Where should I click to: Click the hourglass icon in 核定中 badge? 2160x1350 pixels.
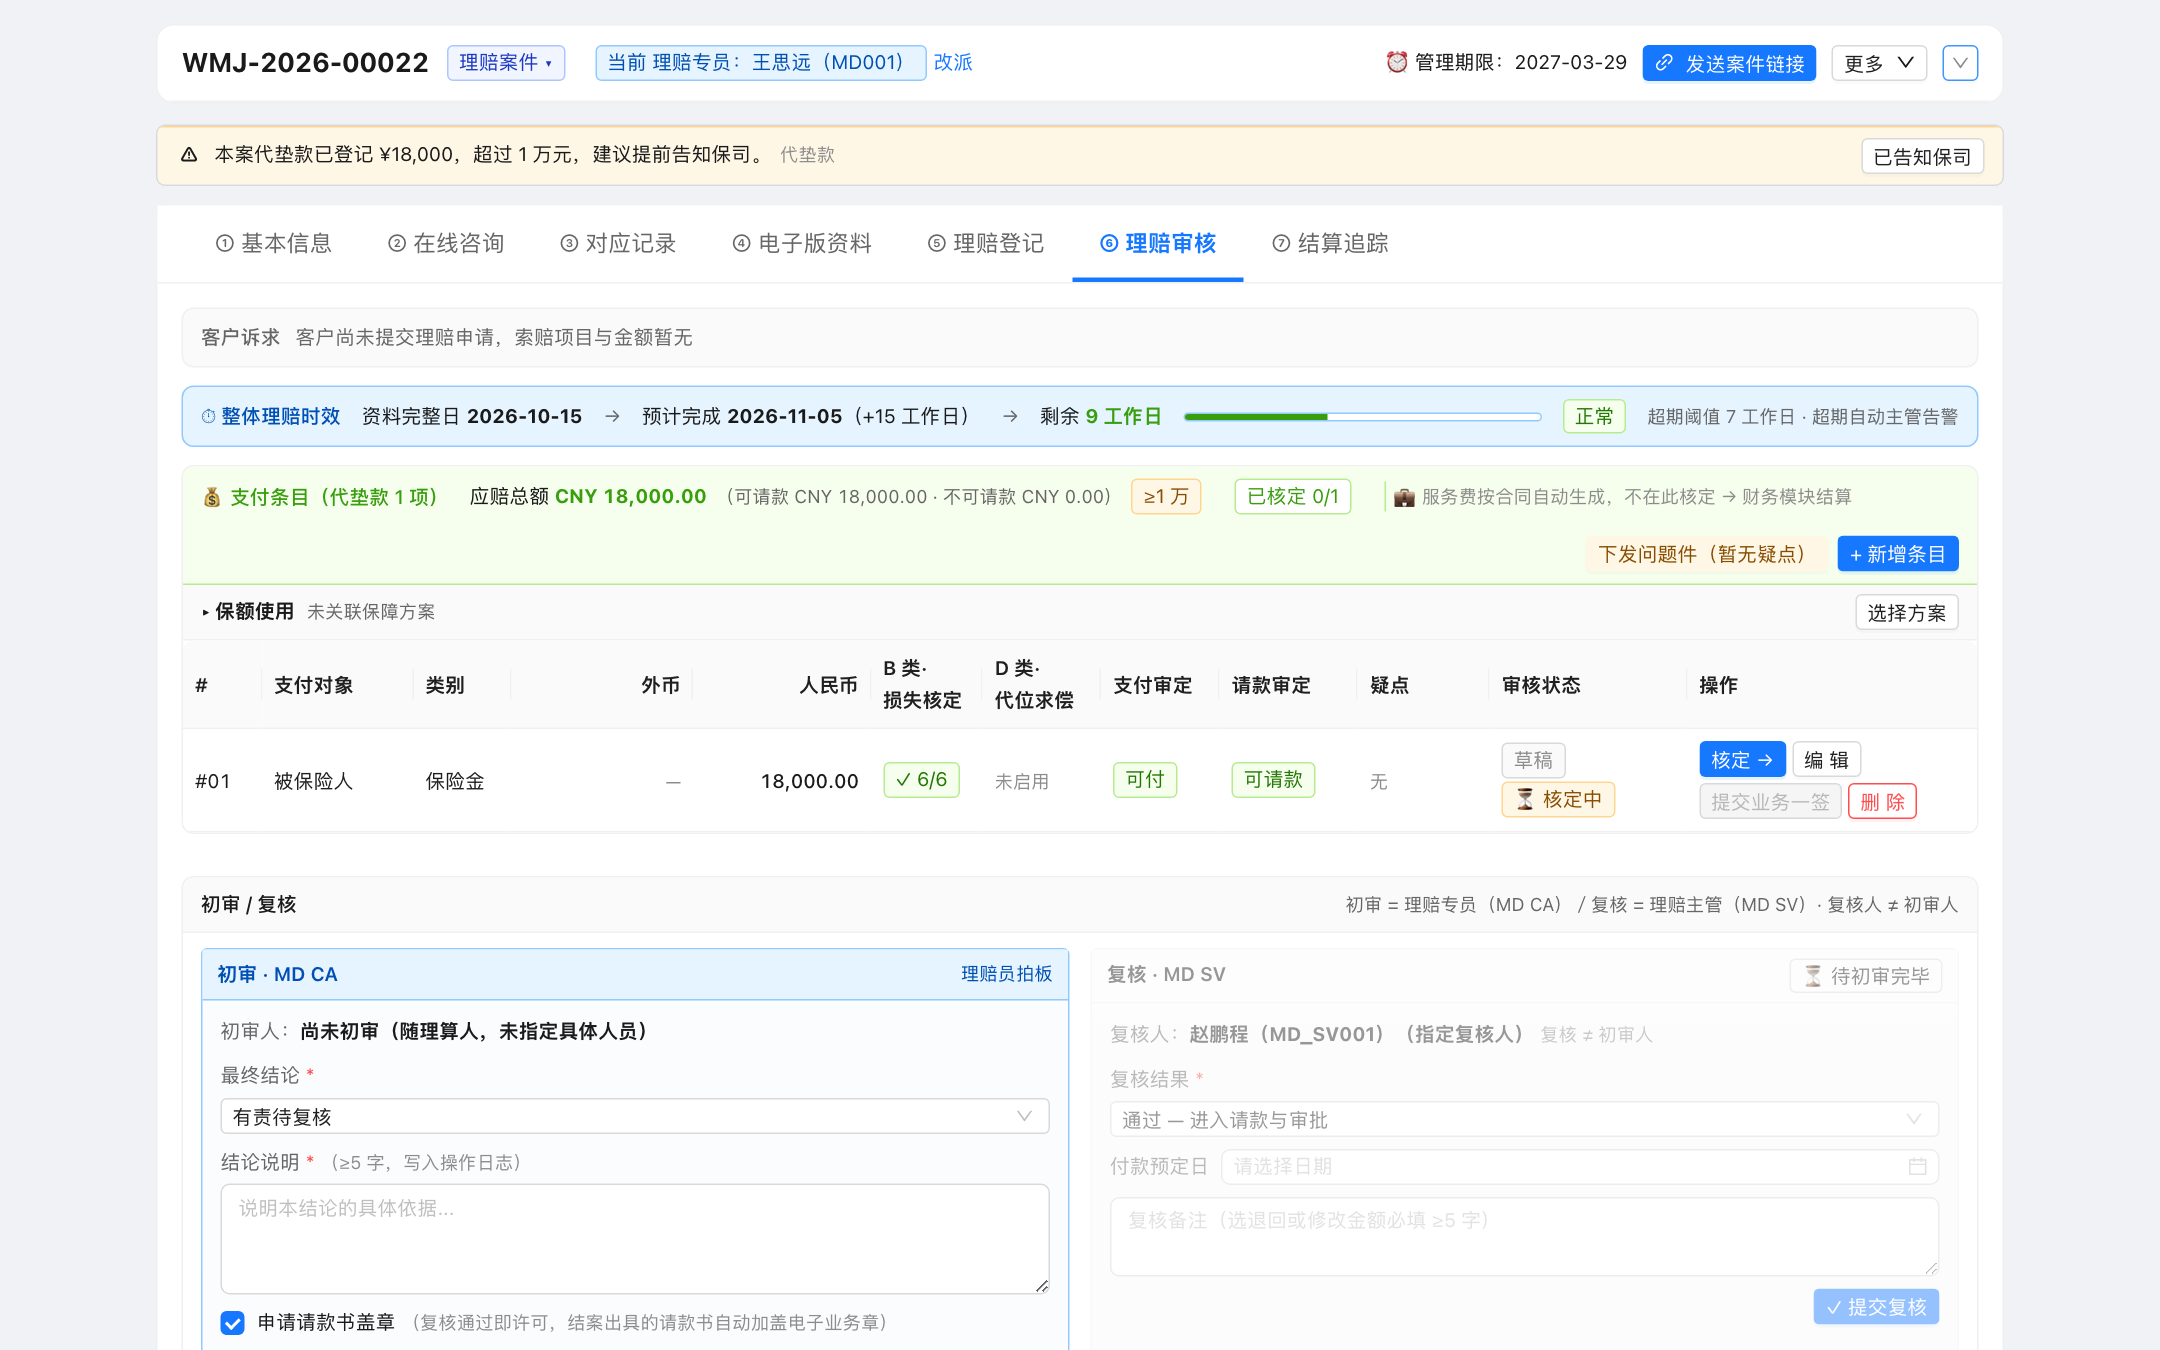pos(1525,799)
